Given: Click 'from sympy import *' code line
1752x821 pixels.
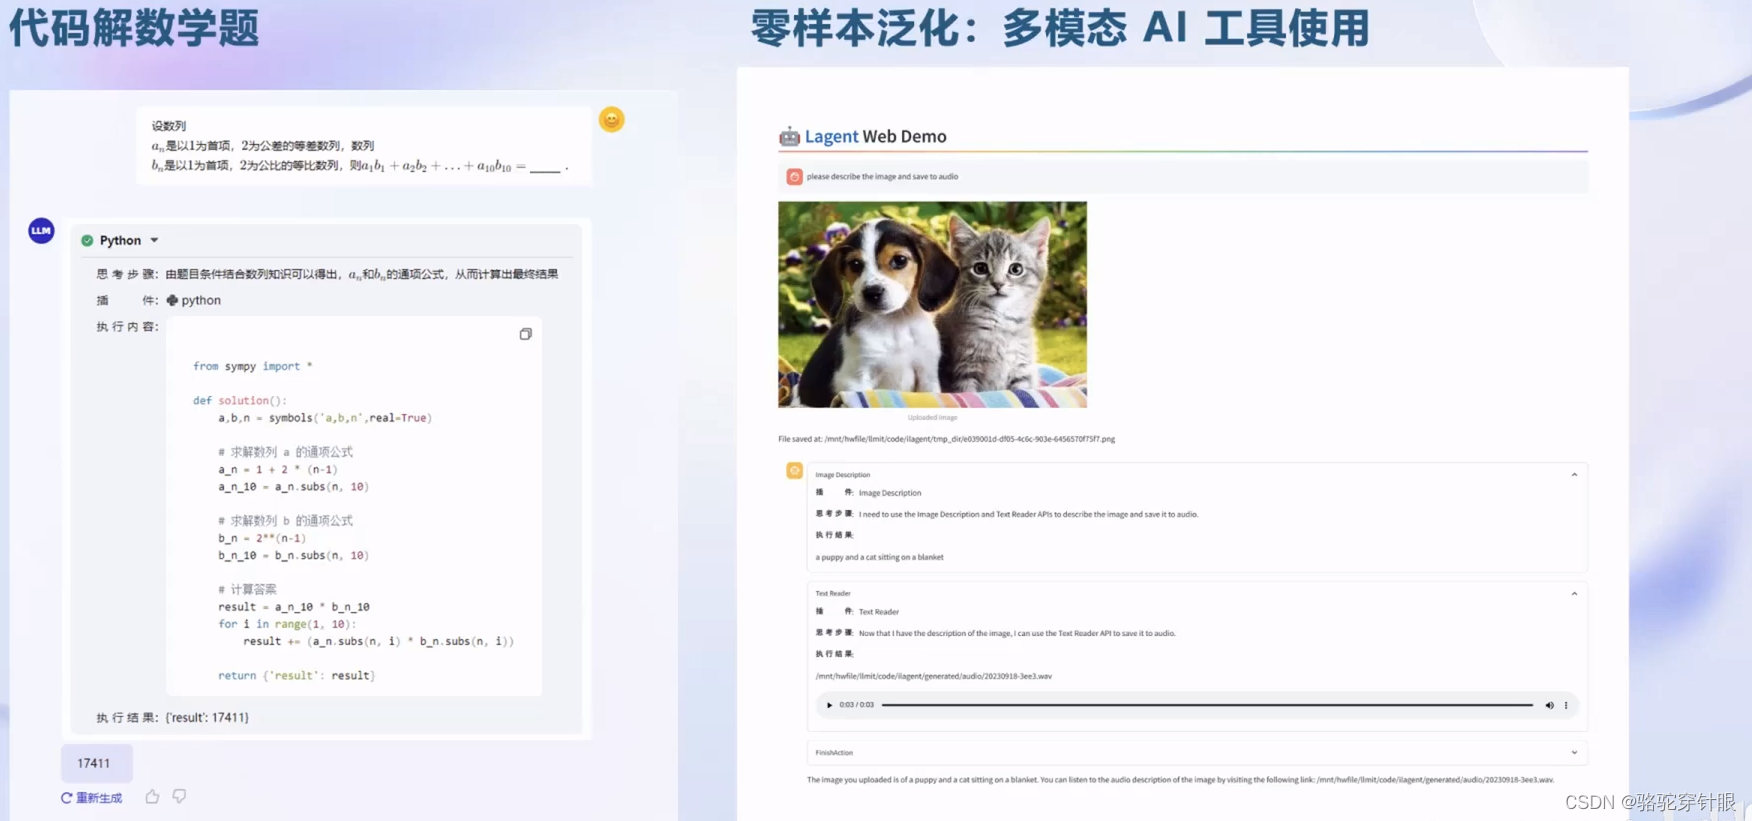Looking at the screenshot, I should pos(252,366).
